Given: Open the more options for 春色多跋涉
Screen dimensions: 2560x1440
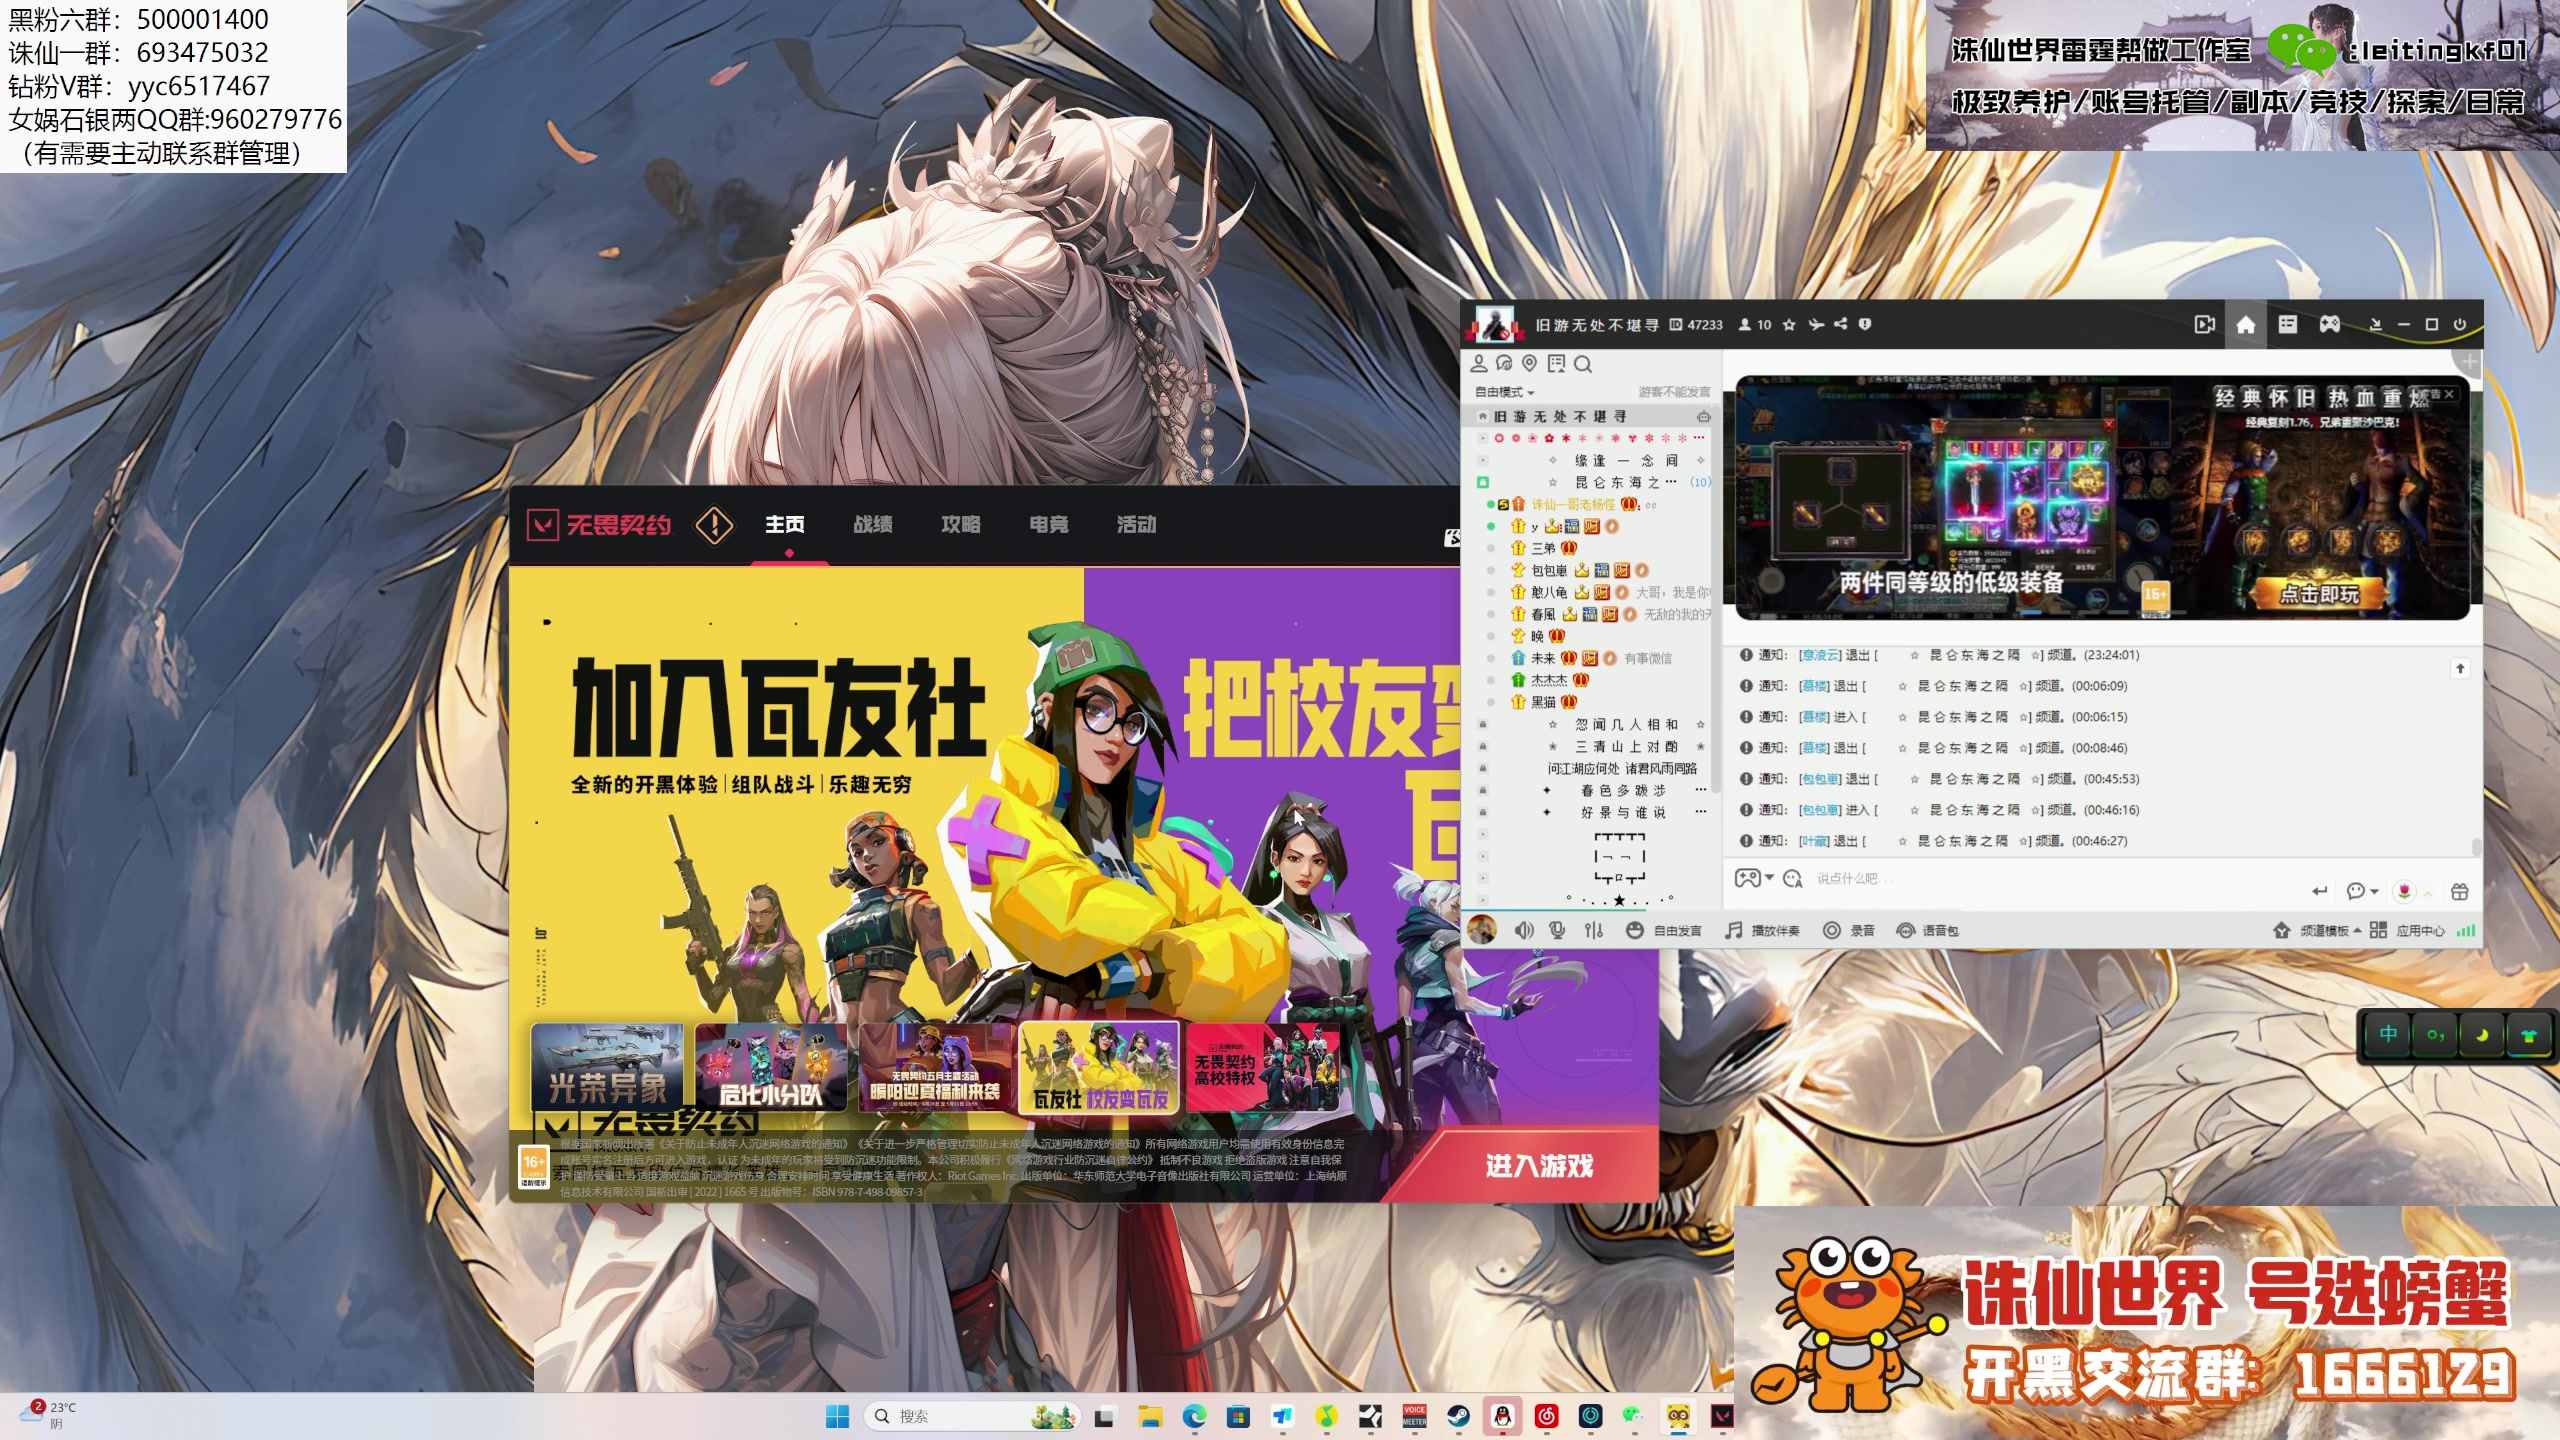Looking at the screenshot, I should pos(1700,790).
